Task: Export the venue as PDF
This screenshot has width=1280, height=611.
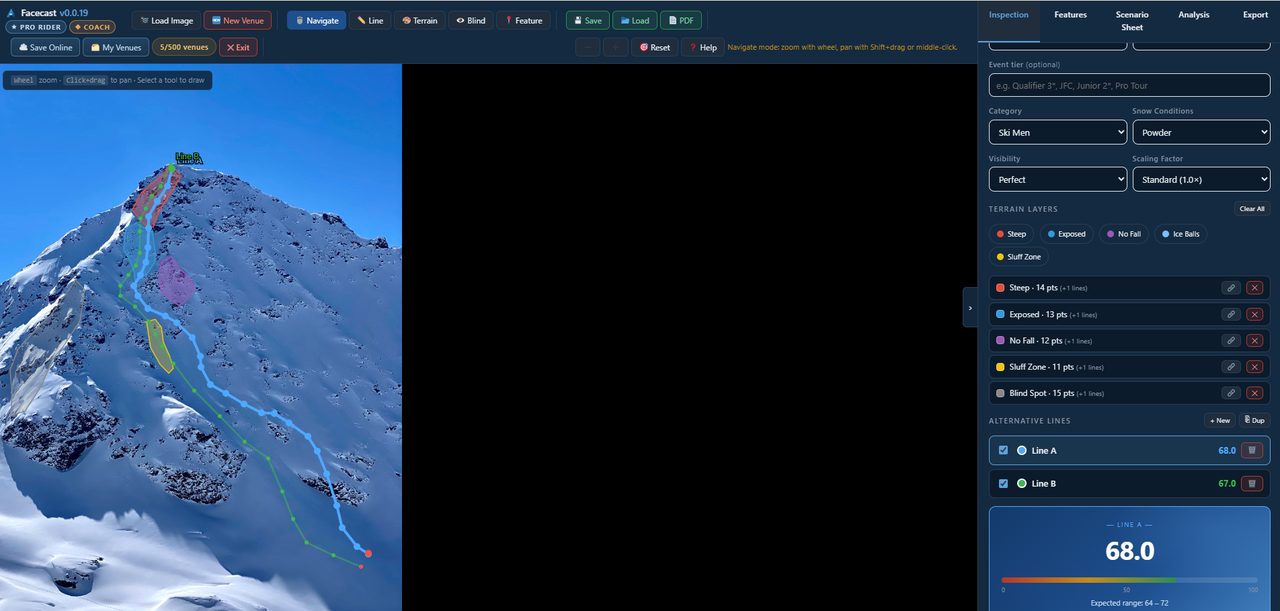Action: tap(681, 20)
